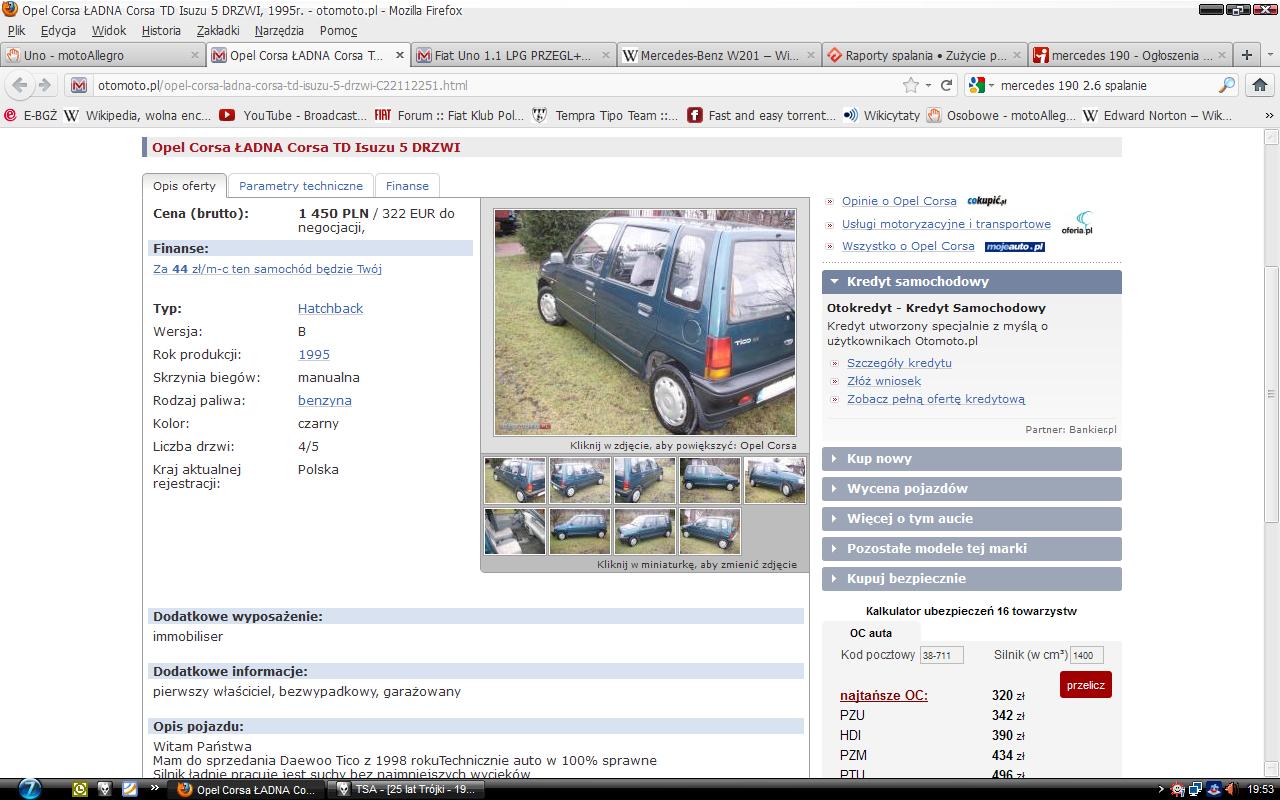
Task: Expand the Pozostałe modele tej marki section
Action: tap(972, 549)
